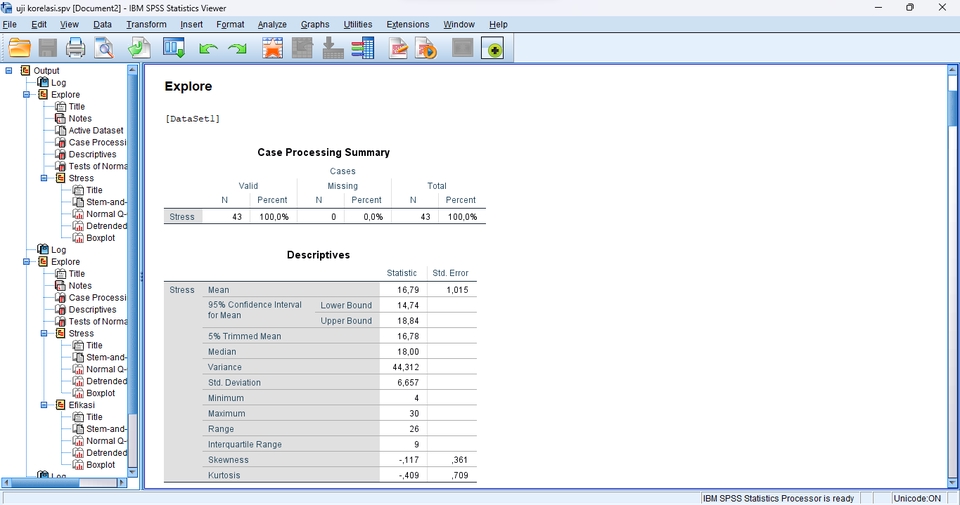The height and width of the screenshot is (505, 960).
Task: Click the create/edit autoscript pencil icon
Action: click(x=398, y=48)
